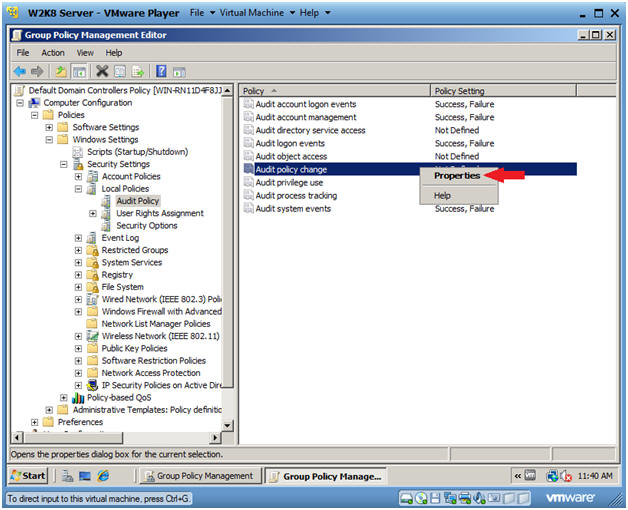The height and width of the screenshot is (510, 628).
Task: Open the Virtual Machine dropdown menu
Action: tap(257, 13)
